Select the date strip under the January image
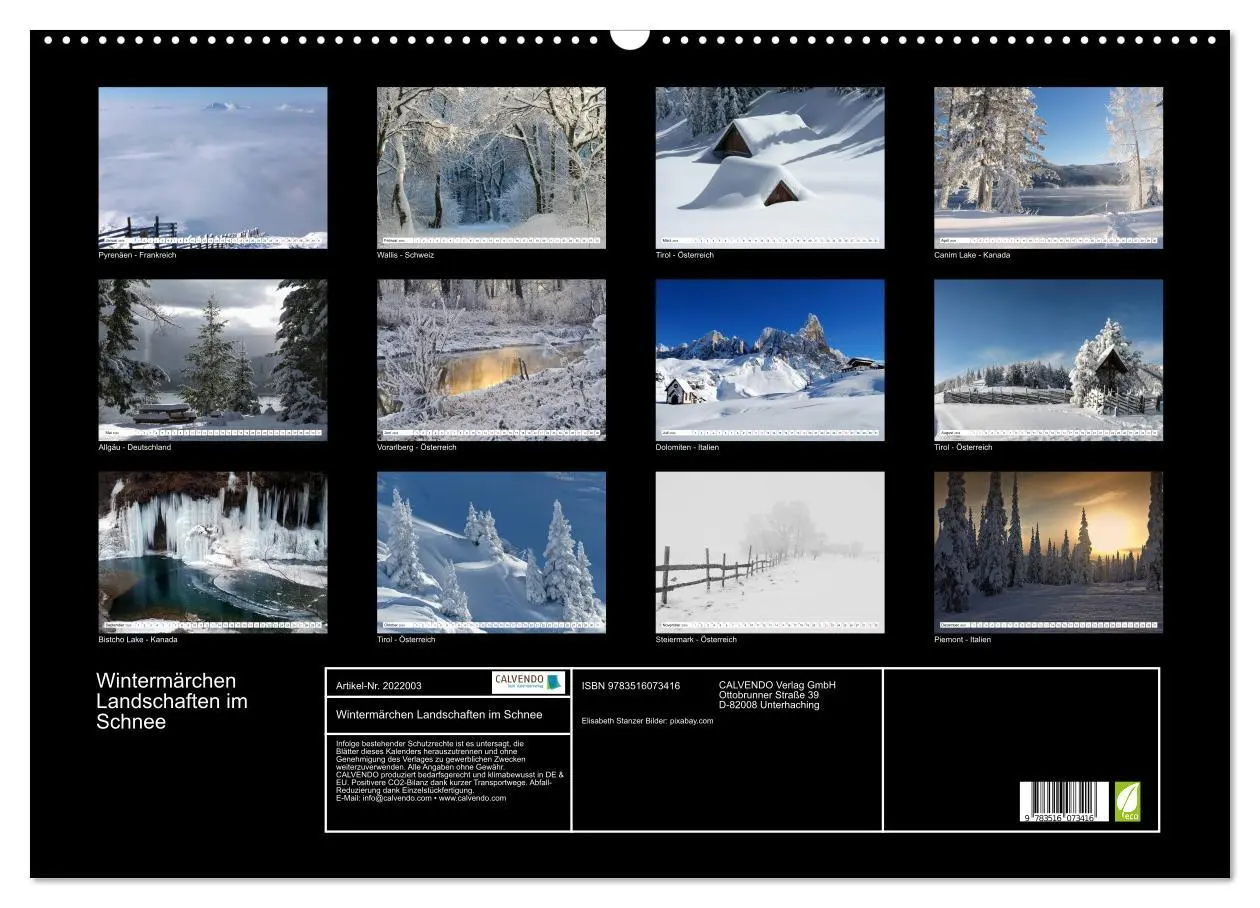Image resolution: width=1260 pixels, height=908 pixels. [213, 240]
